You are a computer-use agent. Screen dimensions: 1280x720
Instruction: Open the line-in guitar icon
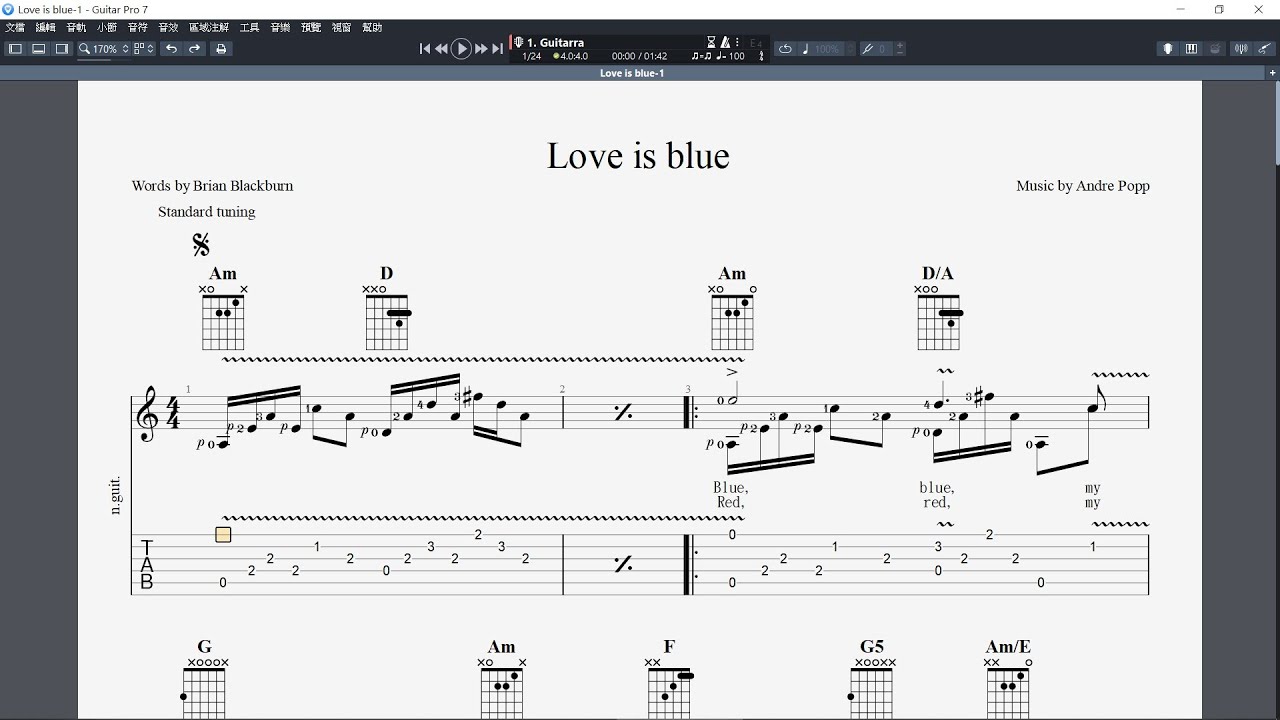pyautogui.click(x=1265, y=49)
